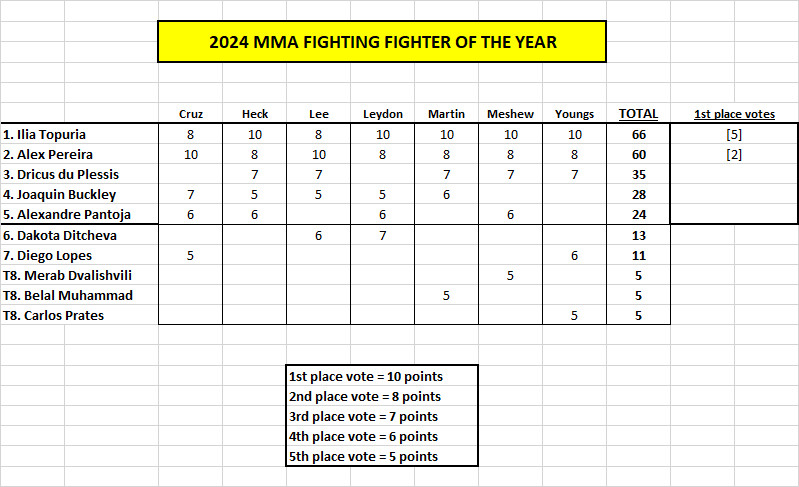Click Dricus du Plessis total 35

click(x=638, y=175)
